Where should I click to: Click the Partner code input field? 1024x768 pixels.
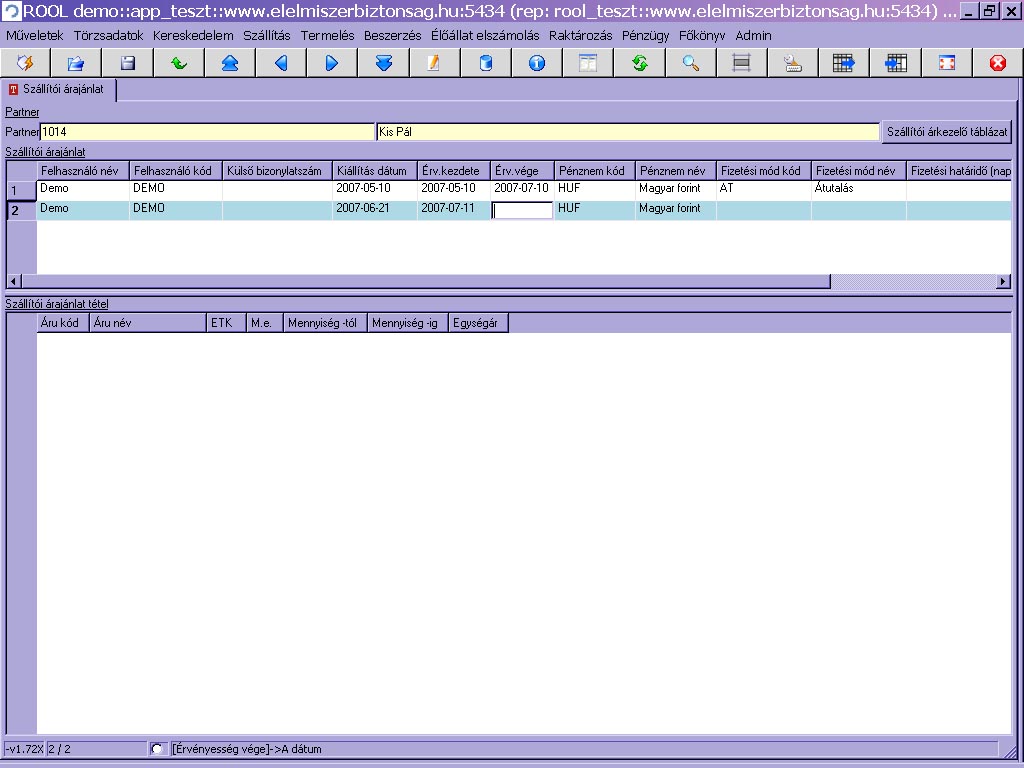pos(207,132)
